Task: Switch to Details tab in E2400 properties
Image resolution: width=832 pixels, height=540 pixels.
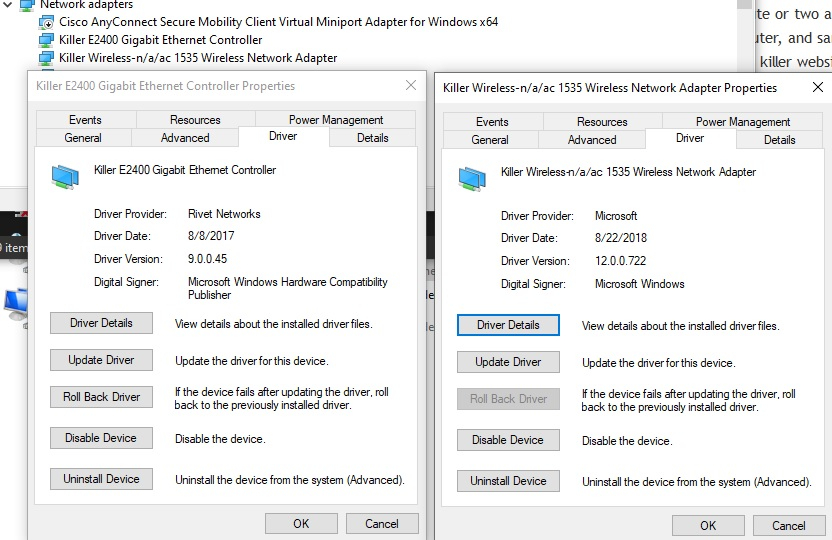Action: point(372,138)
